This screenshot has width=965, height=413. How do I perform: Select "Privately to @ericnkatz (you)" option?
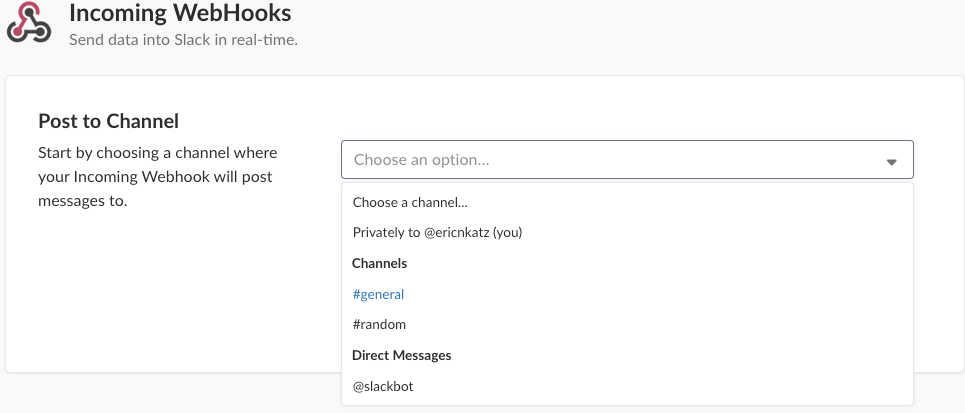click(627, 232)
